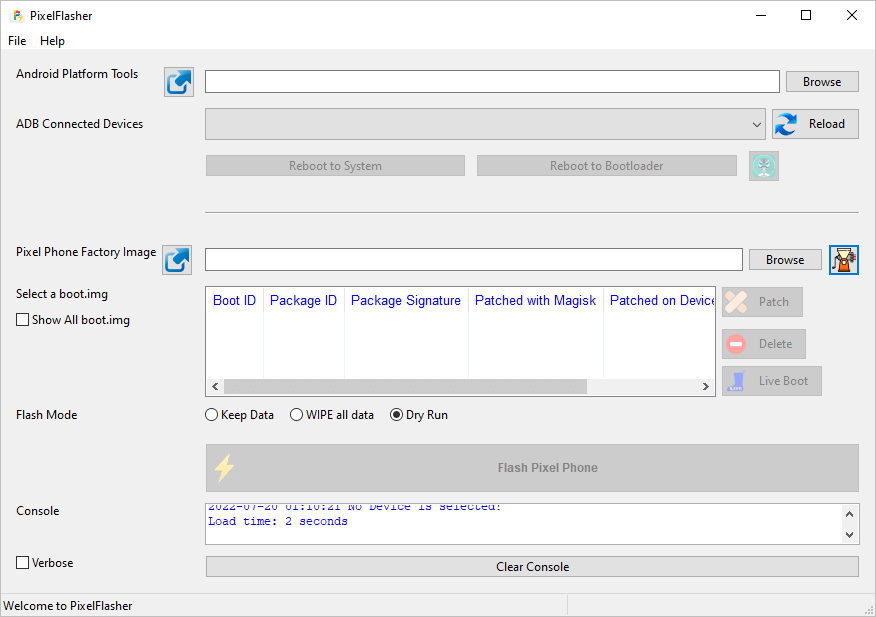The image size is (876, 617).
Task: Click console line 'Load time: 2 seconds'
Action: 278,521
